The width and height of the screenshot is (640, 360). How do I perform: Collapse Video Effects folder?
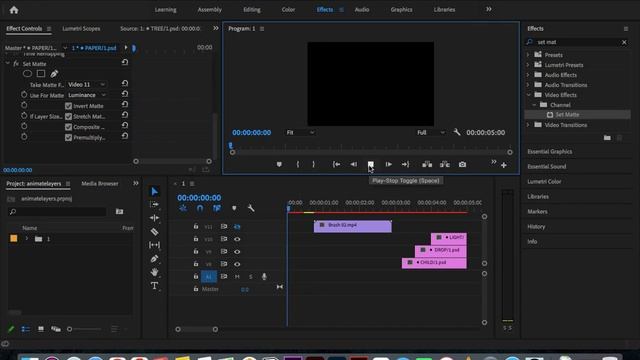pyautogui.click(x=529, y=95)
